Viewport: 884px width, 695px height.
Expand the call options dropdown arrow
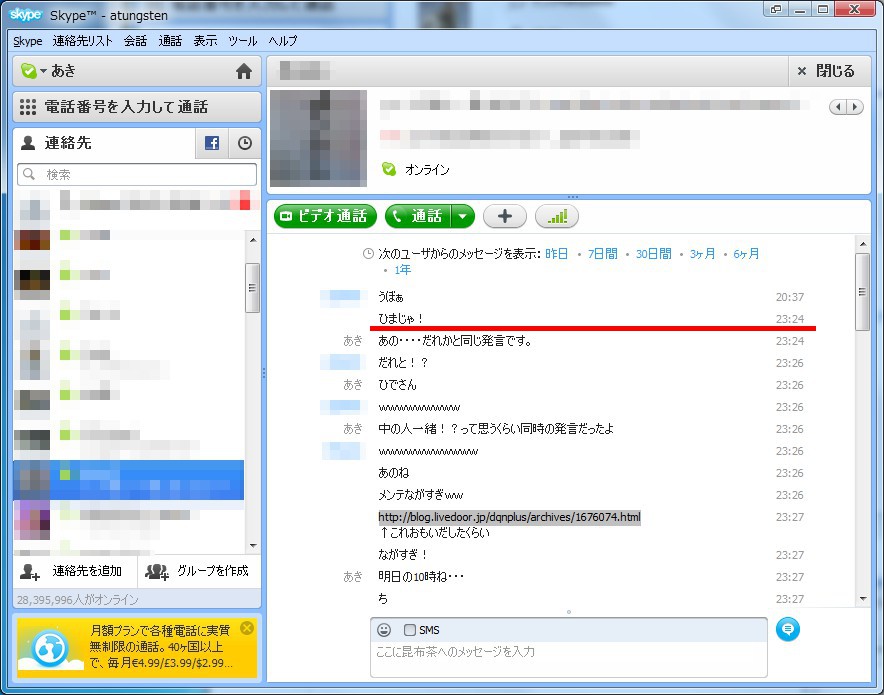pyautogui.click(x=463, y=216)
